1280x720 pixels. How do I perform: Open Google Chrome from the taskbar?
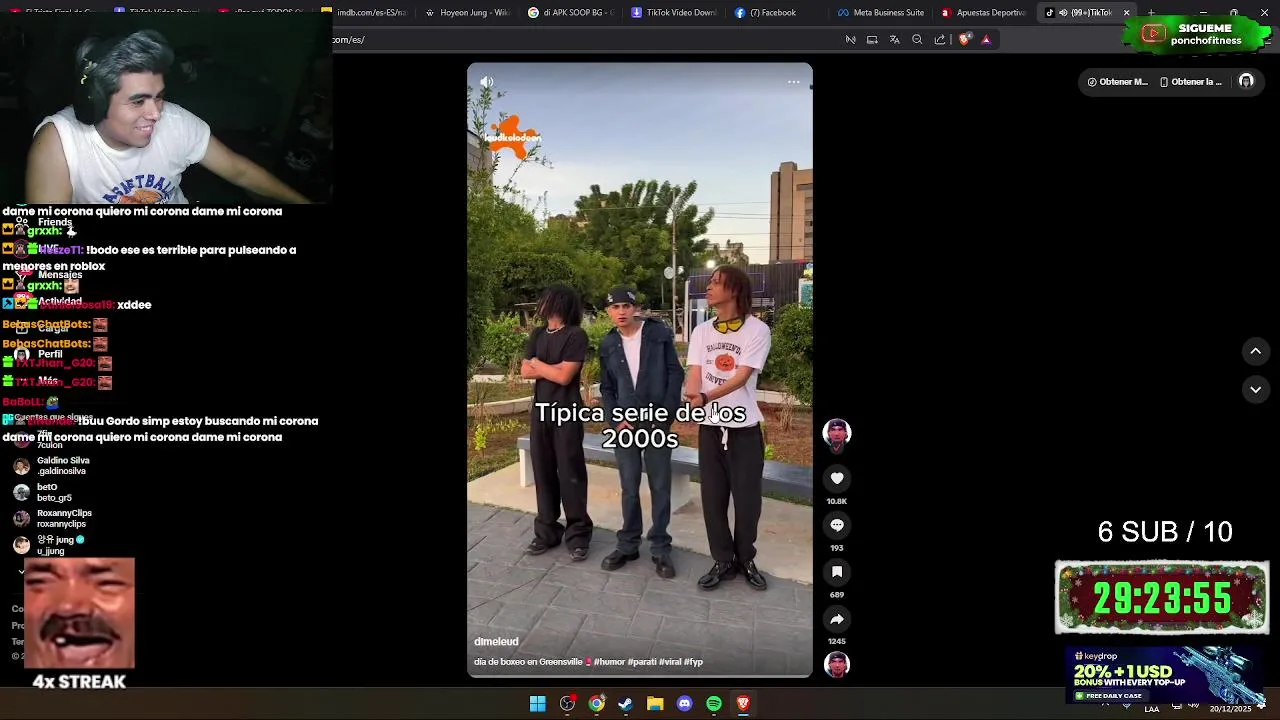pyautogui.click(x=597, y=704)
